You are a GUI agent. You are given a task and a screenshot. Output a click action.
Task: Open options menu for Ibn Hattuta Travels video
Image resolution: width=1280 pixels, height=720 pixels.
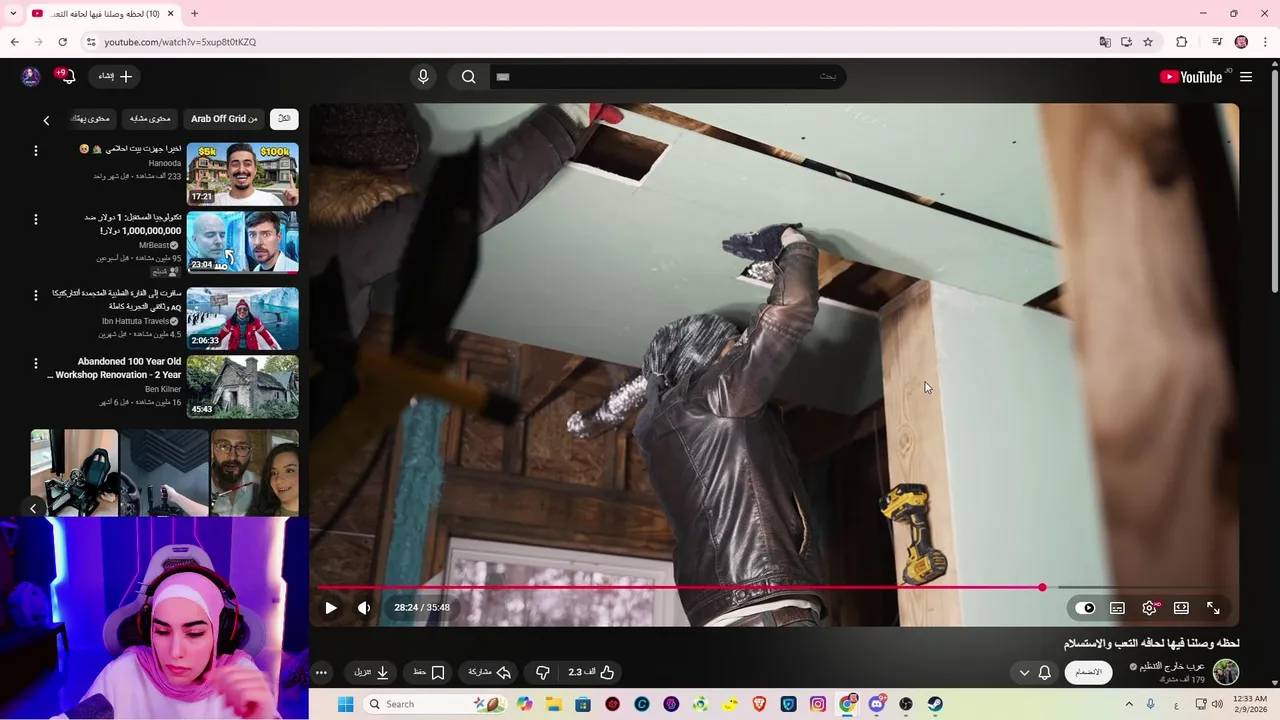point(36,295)
